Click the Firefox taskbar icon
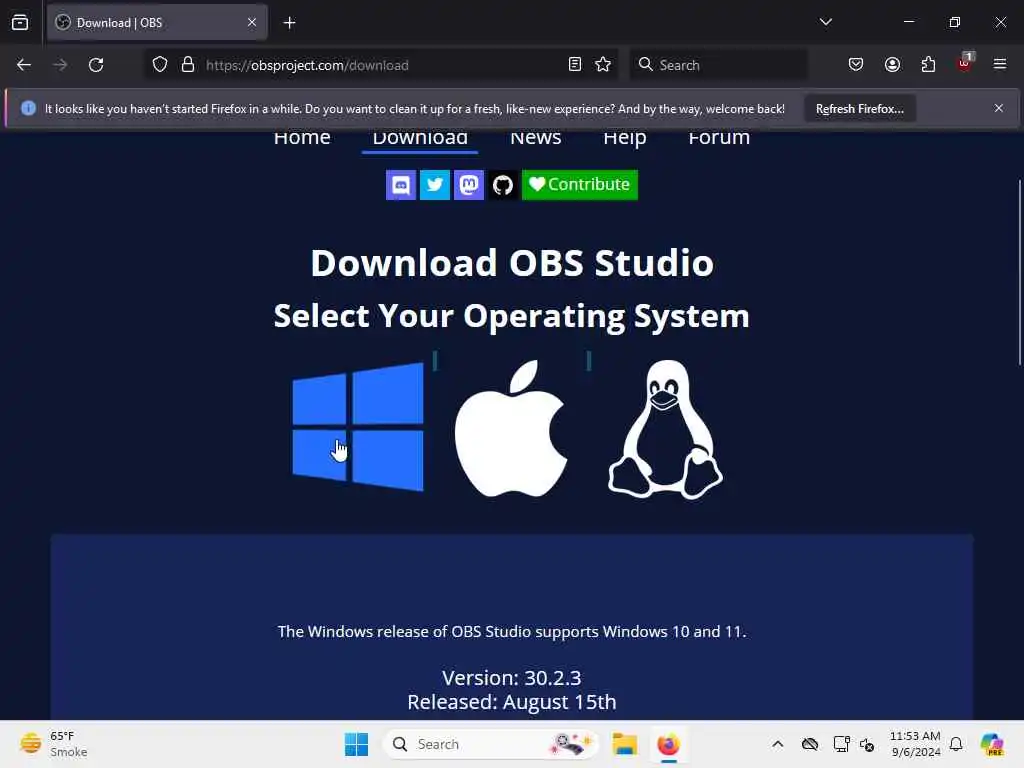 point(668,744)
